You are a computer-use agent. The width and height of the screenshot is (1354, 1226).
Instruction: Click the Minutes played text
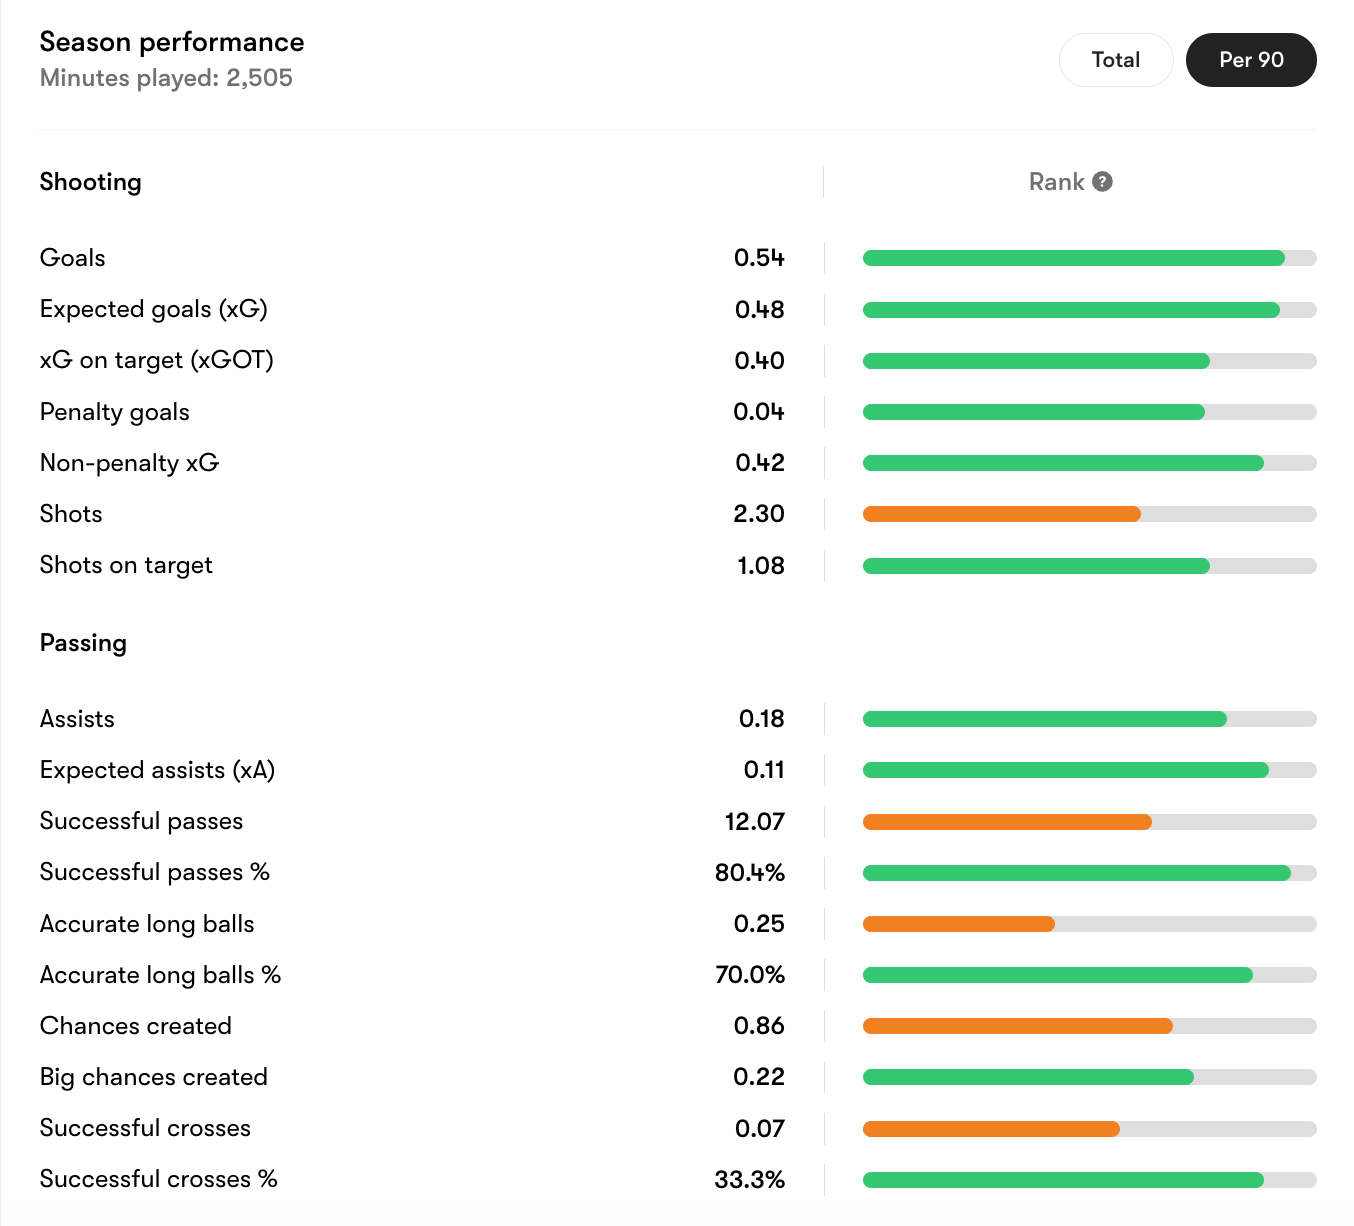click(x=166, y=78)
